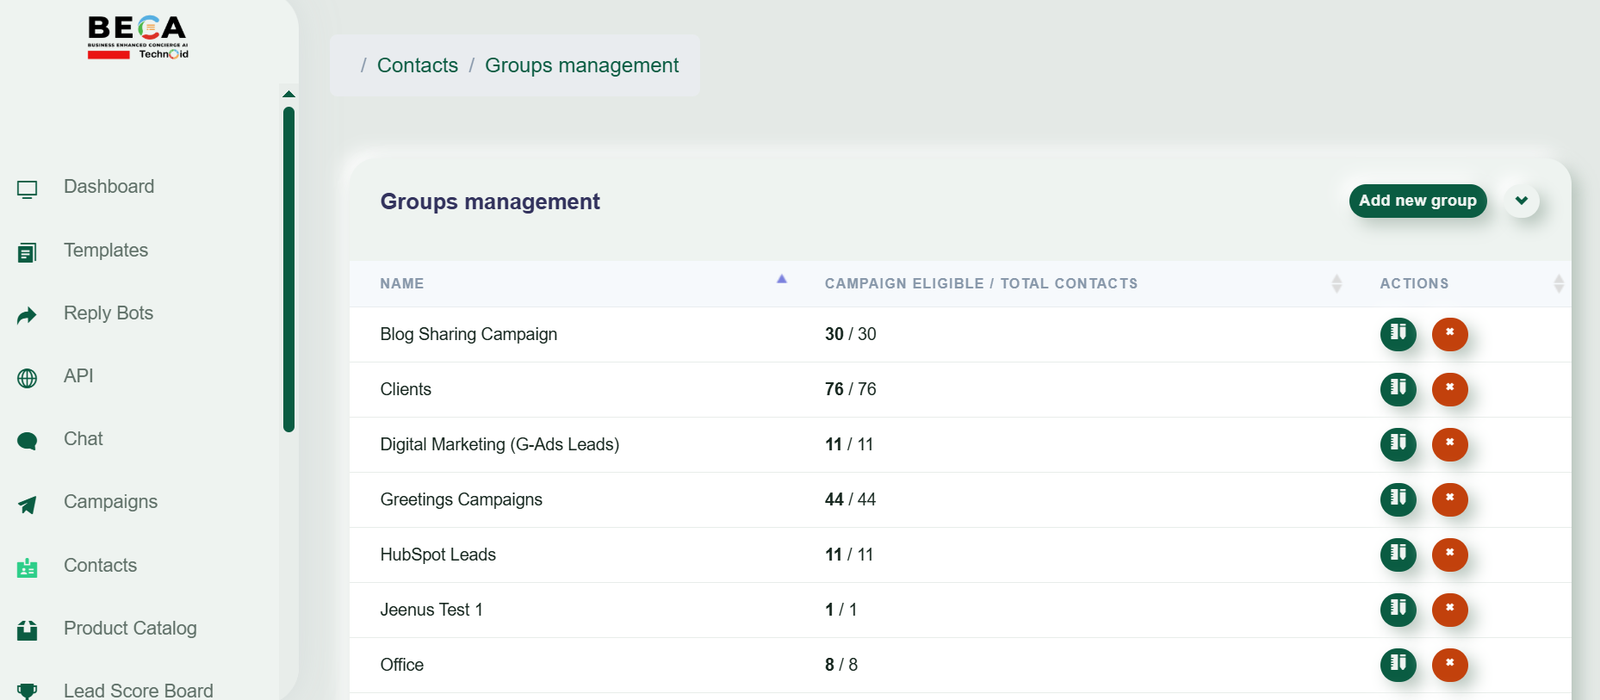Open Reply Bots via arrow icon
1600x700 pixels.
click(27, 315)
